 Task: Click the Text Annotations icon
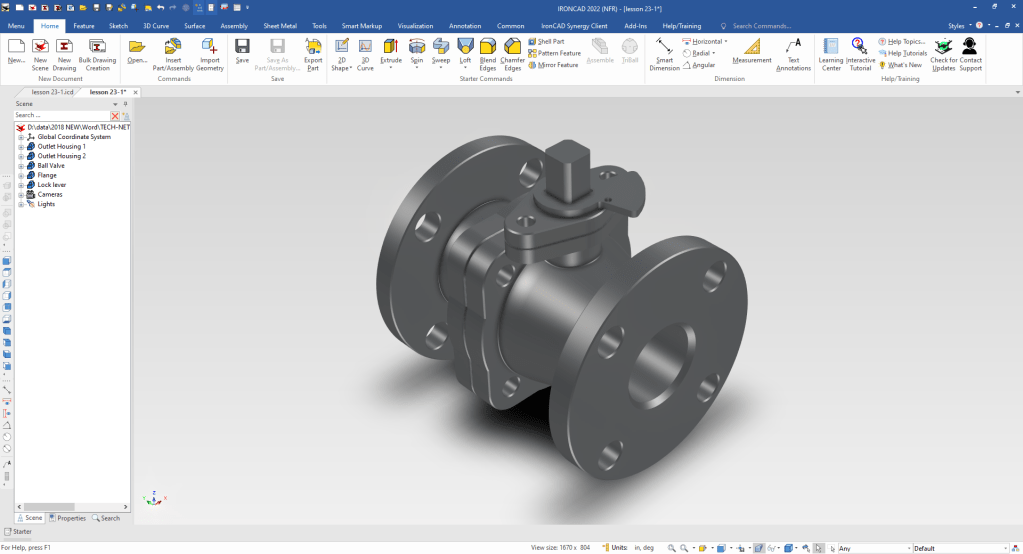point(794,46)
